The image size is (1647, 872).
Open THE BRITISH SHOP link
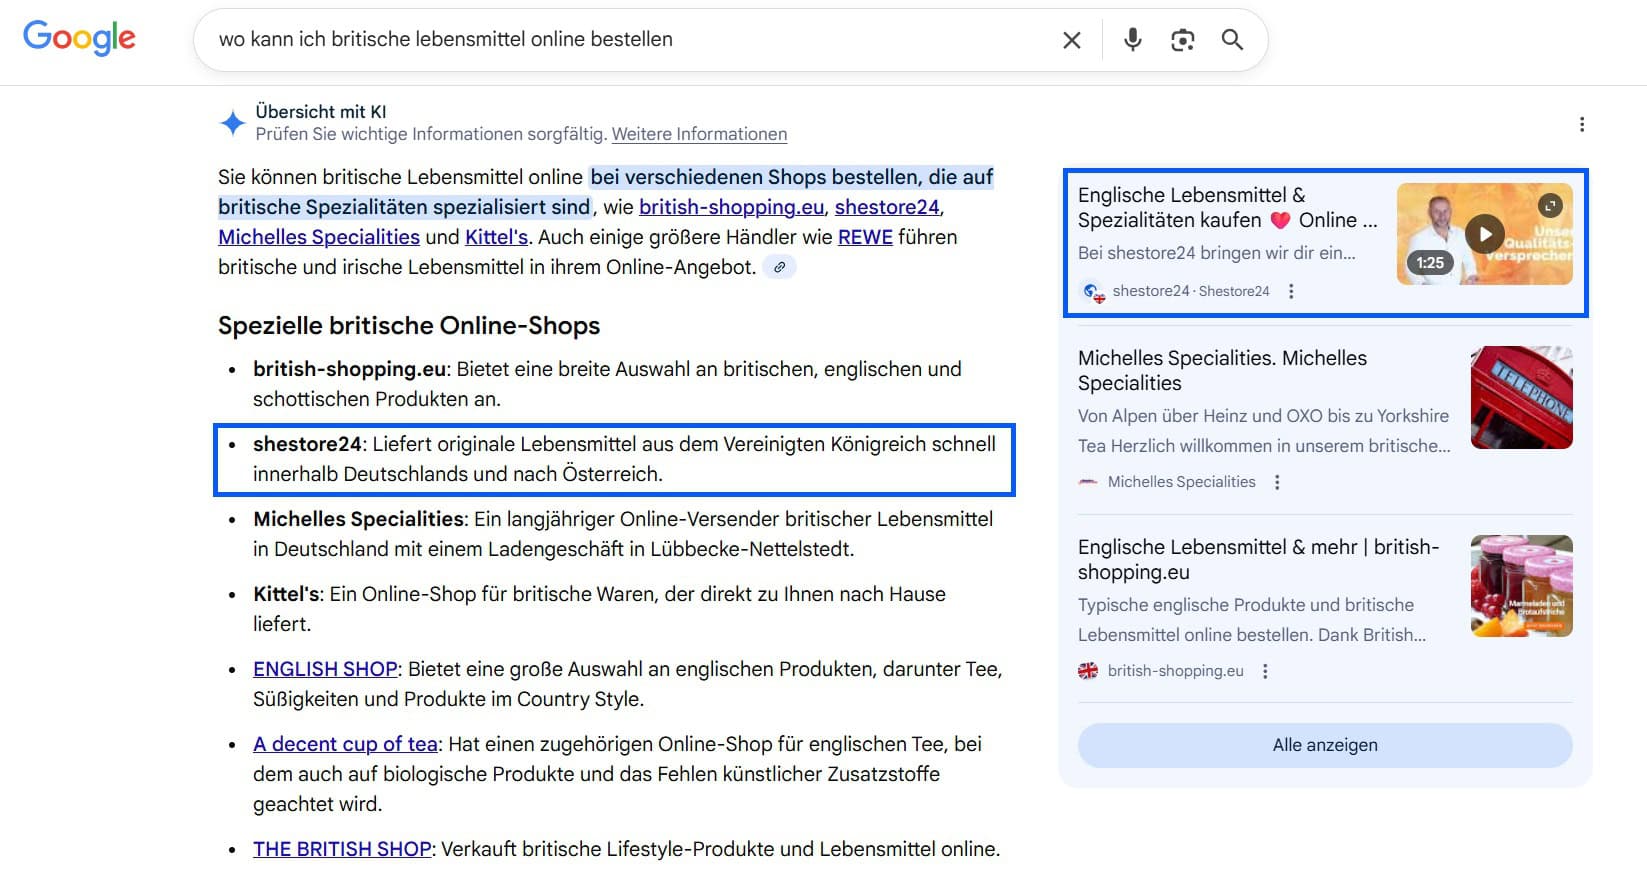pos(342,849)
